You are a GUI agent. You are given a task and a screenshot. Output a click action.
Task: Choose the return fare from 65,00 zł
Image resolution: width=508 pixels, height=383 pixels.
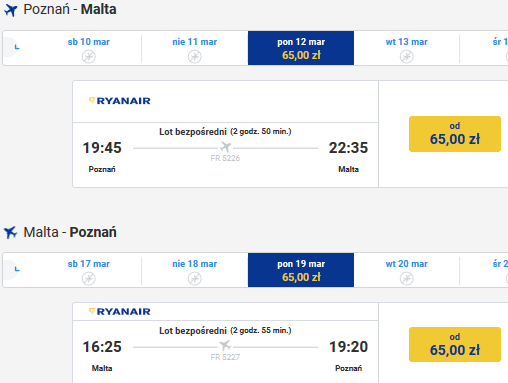tap(455, 344)
